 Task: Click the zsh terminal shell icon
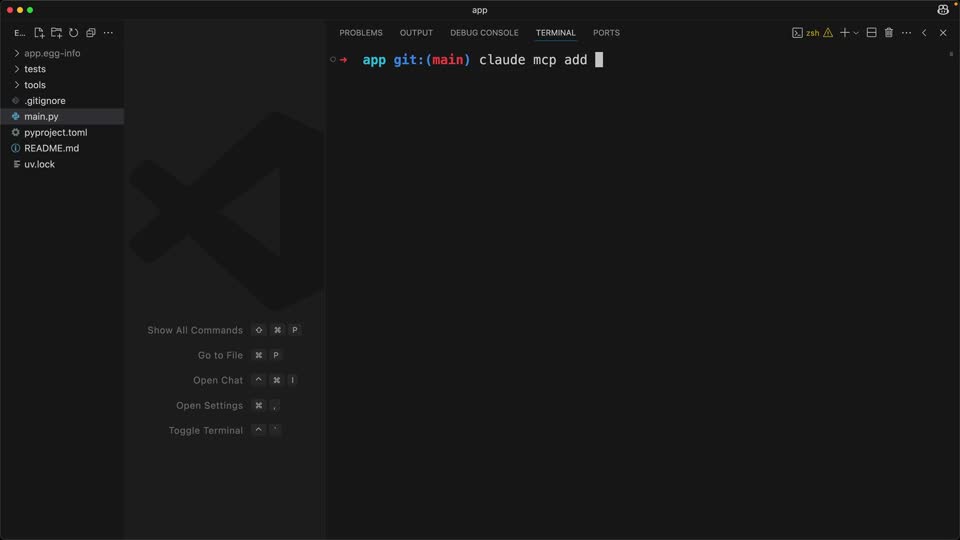(797, 33)
